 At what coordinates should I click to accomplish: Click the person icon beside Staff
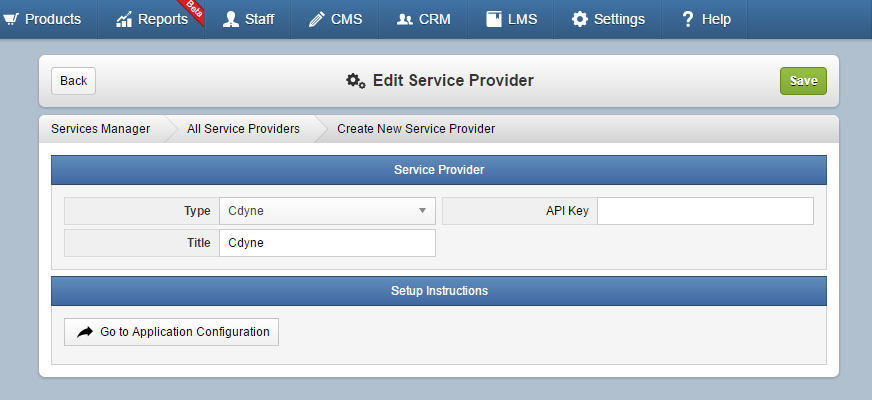click(x=231, y=19)
